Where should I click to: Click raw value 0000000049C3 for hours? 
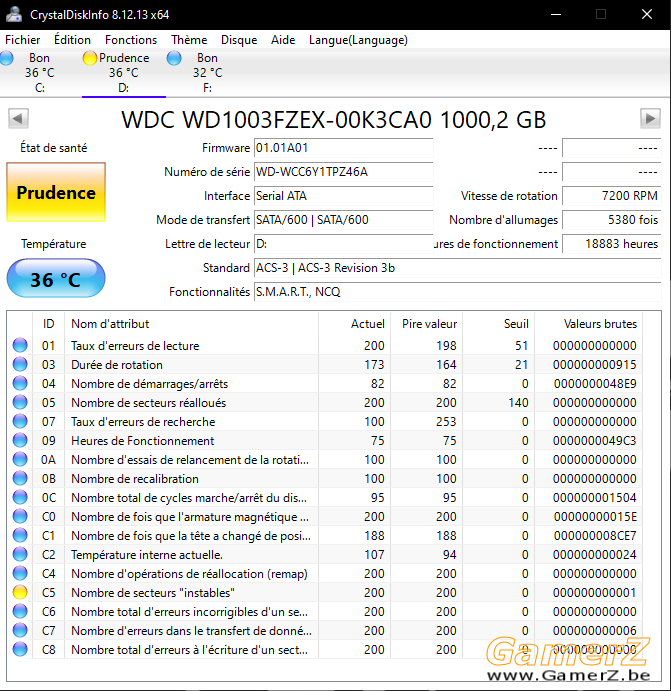click(594, 440)
